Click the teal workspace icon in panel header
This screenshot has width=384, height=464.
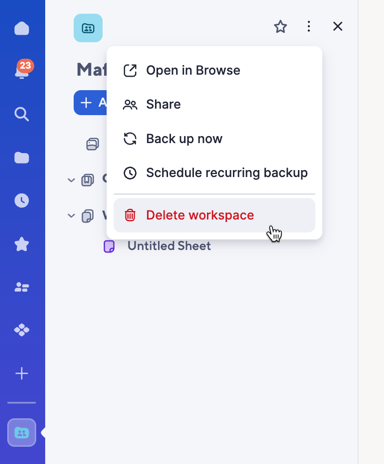coord(88,28)
